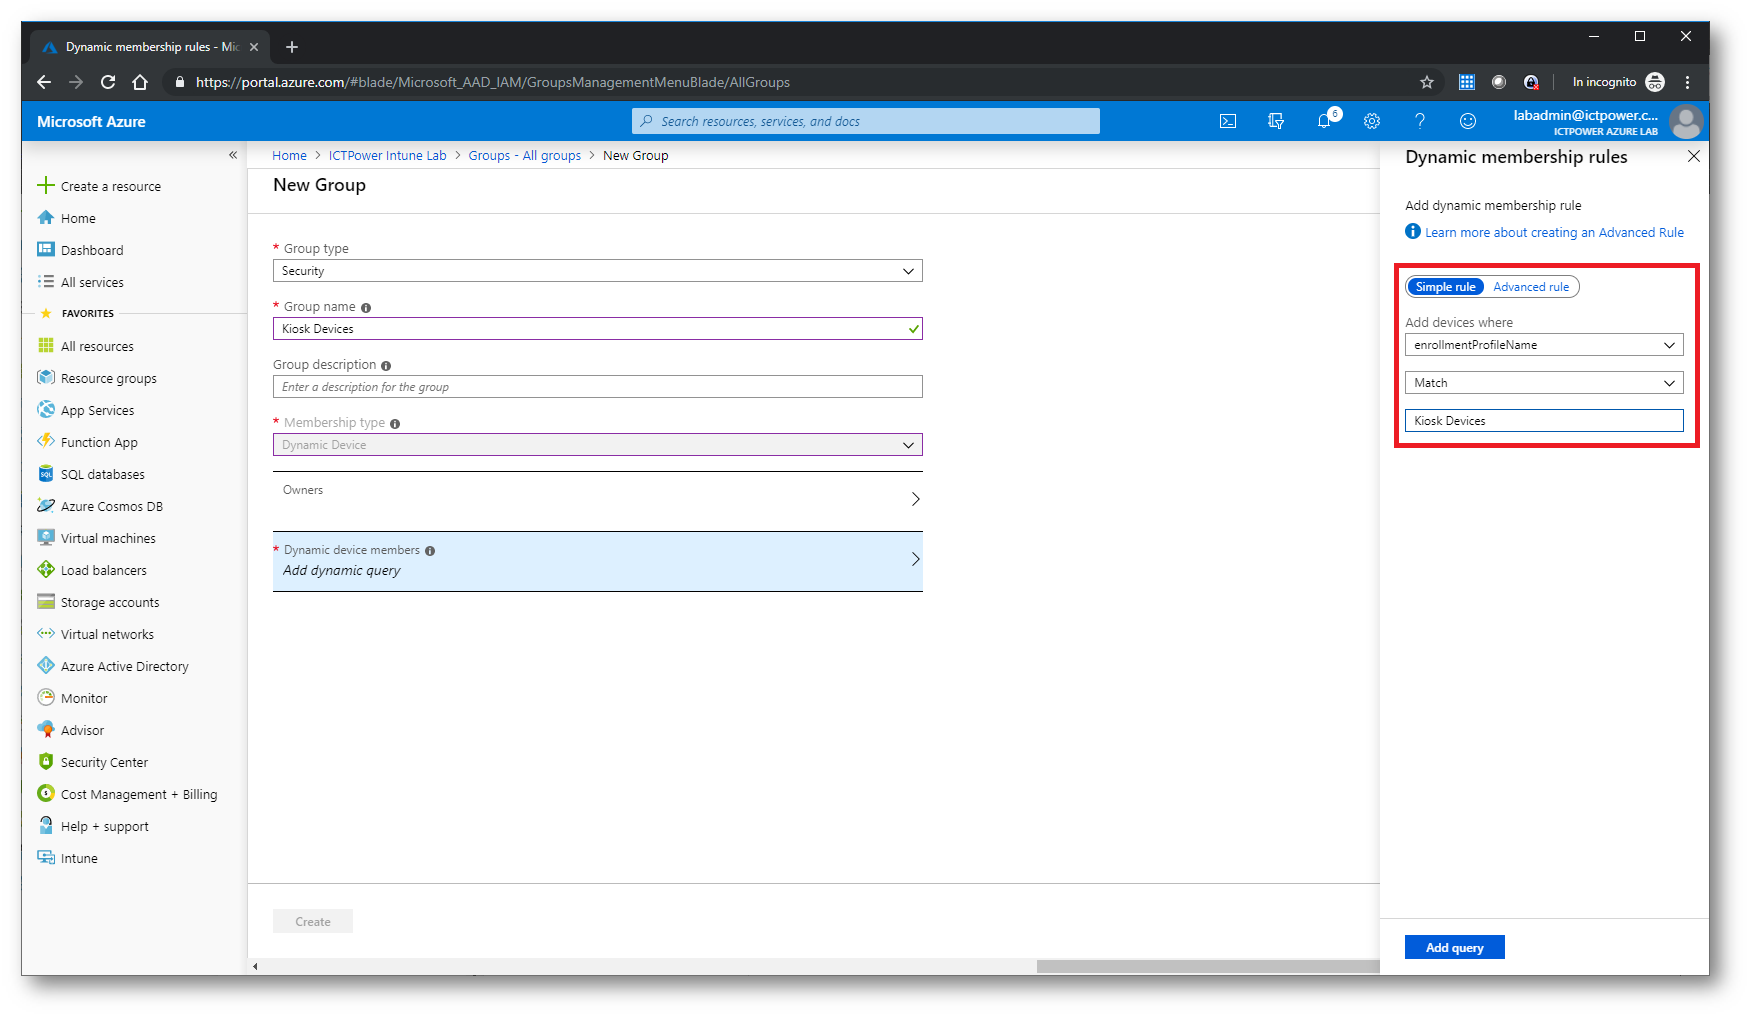The height and width of the screenshot is (1018, 1752).
Task: Click the Kiosk Devices value field
Action: (1544, 421)
